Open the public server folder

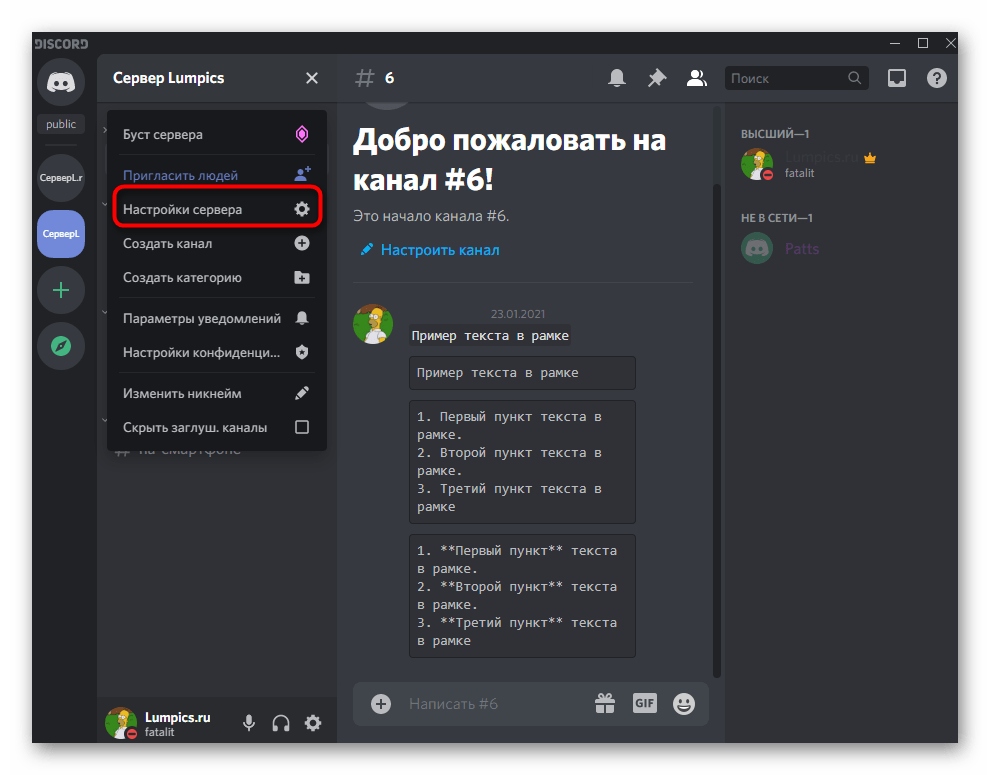pos(61,124)
